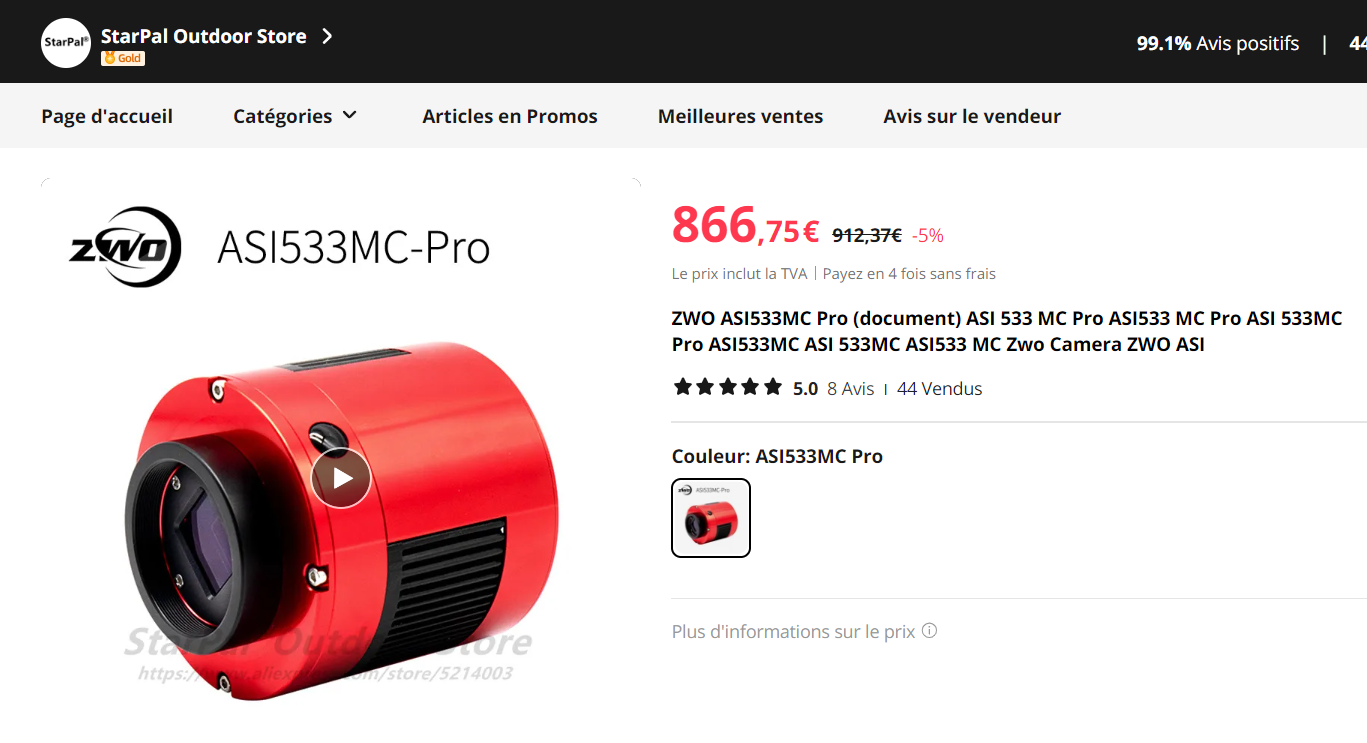Click 44 Vendus sold count
The width and height of the screenshot is (1367, 743).
940,389
